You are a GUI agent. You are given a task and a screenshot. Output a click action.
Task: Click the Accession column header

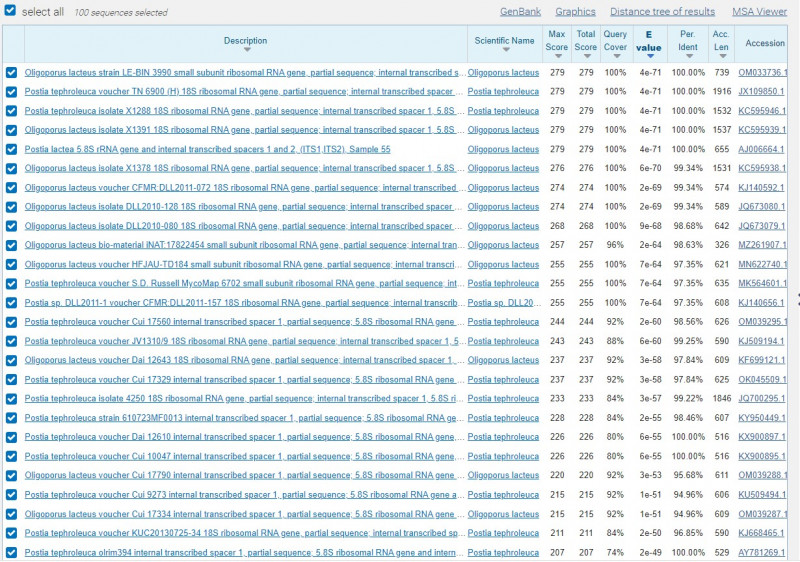(765, 43)
